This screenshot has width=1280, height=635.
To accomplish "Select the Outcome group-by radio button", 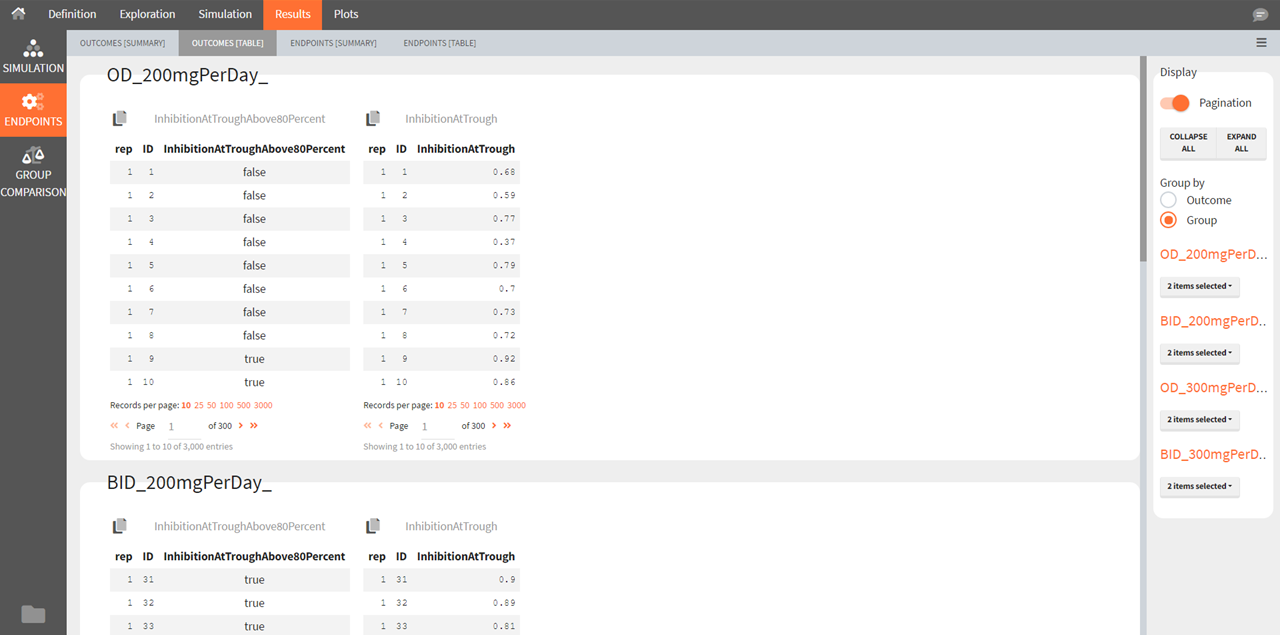I will pos(1168,200).
